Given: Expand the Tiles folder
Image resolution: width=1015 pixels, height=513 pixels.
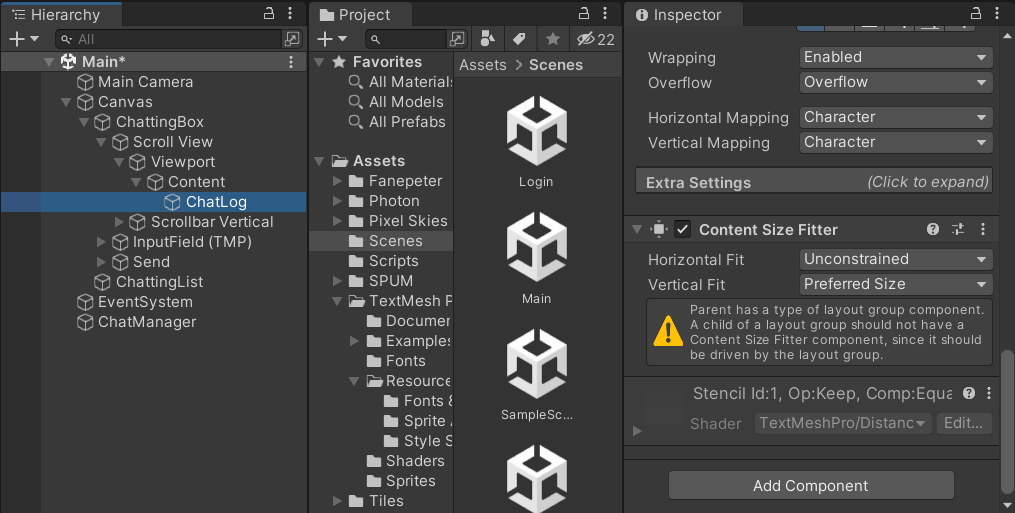Looking at the screenshot, I should coord(337,501).
